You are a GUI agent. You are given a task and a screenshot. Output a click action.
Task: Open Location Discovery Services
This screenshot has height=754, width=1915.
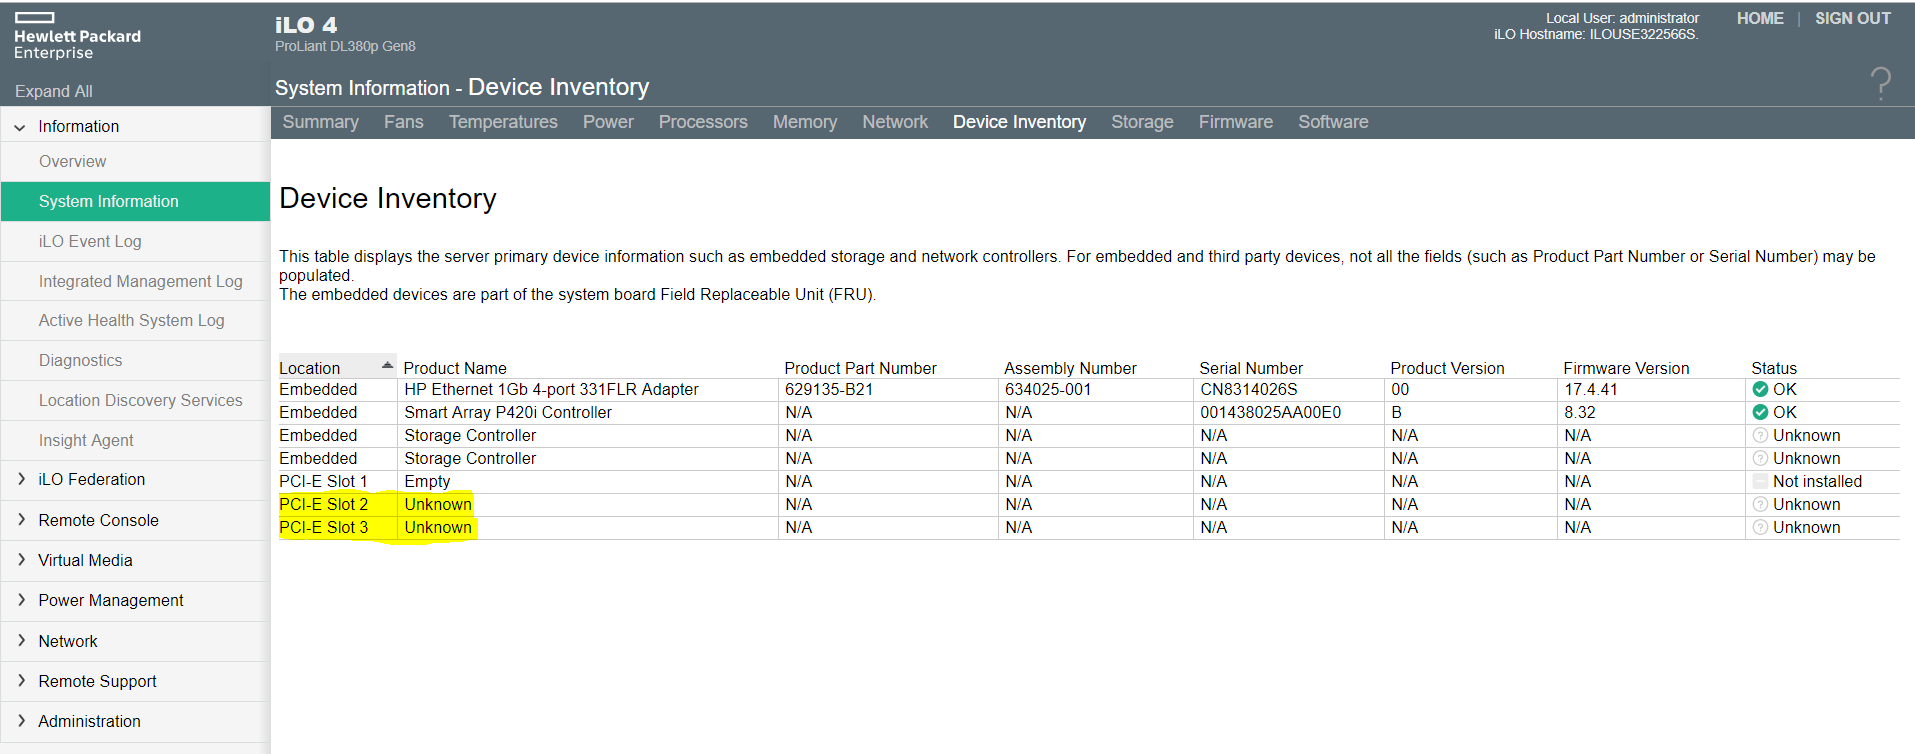(135, 400)
